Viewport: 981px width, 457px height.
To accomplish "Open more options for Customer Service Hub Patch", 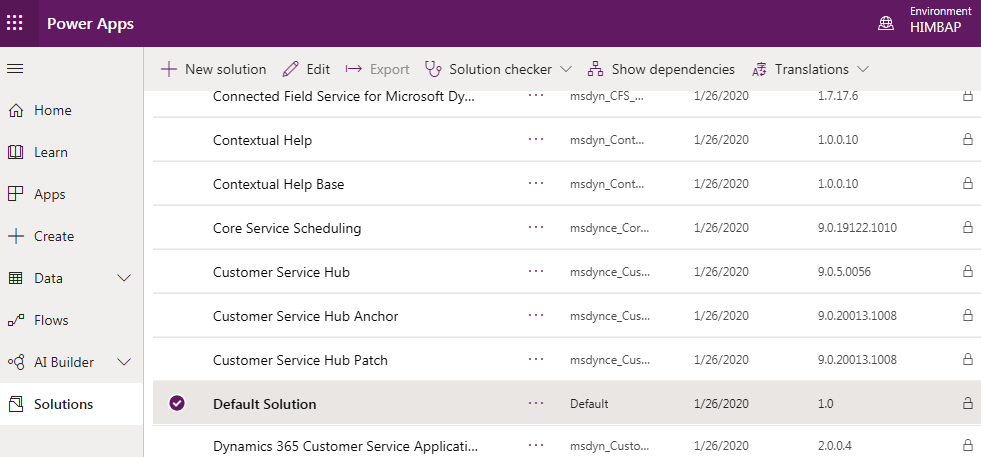I will 536,359.
